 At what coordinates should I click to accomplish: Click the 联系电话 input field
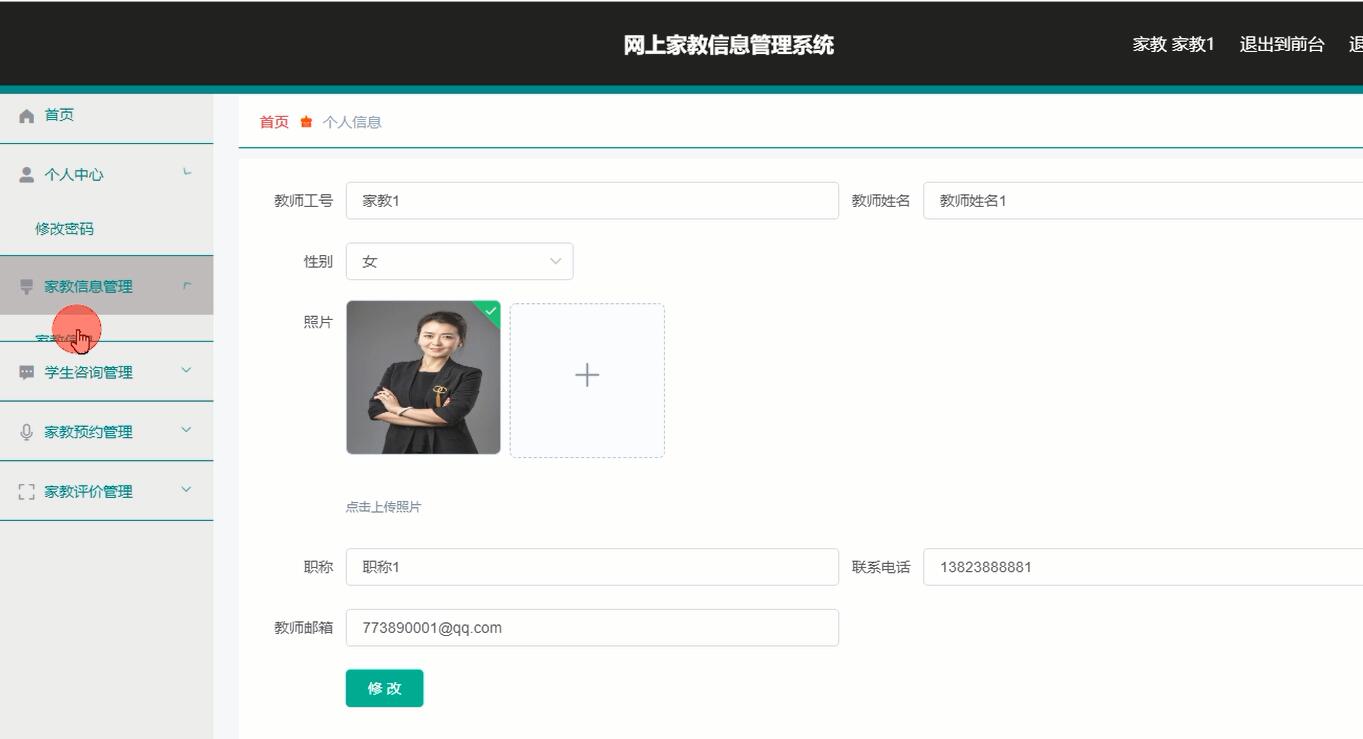(x=1140, y=567)
